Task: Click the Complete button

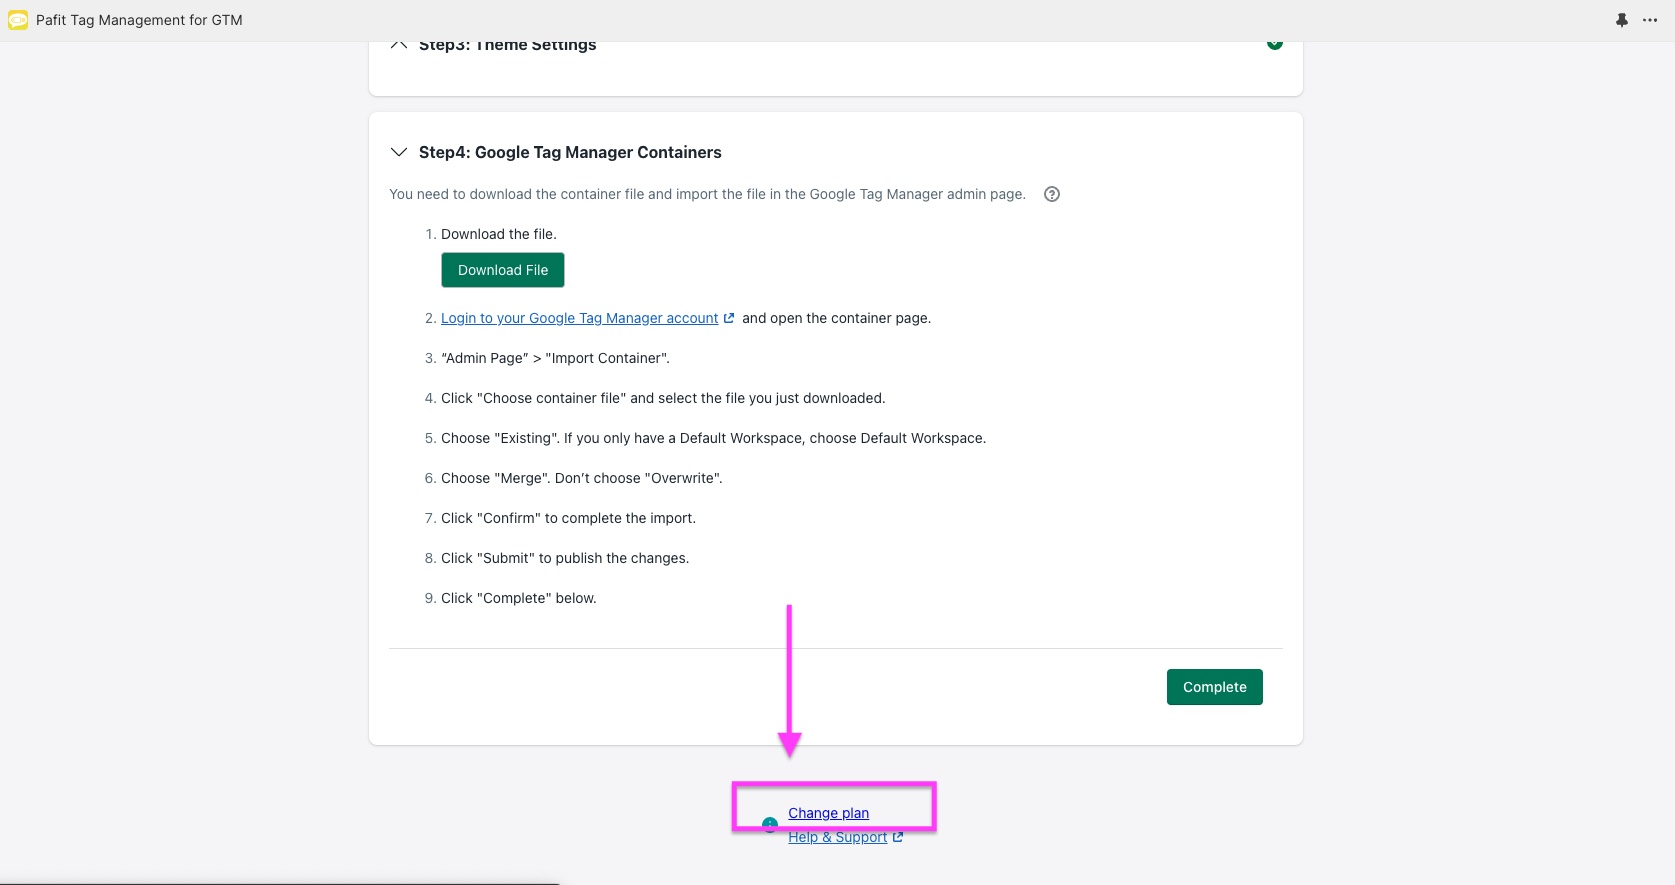Action: [x=1215, y=687]
